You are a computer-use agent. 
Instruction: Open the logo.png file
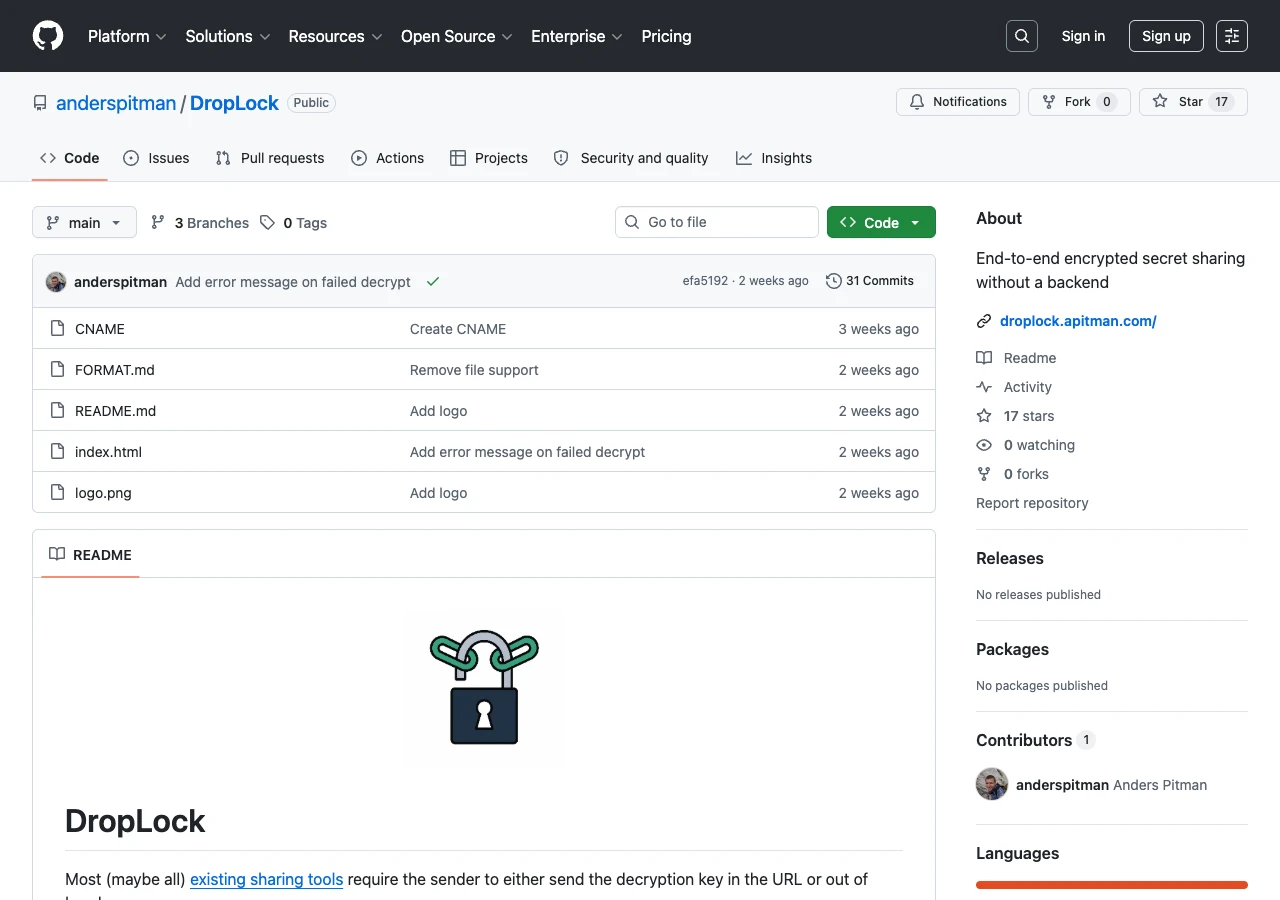click(103, 493)
